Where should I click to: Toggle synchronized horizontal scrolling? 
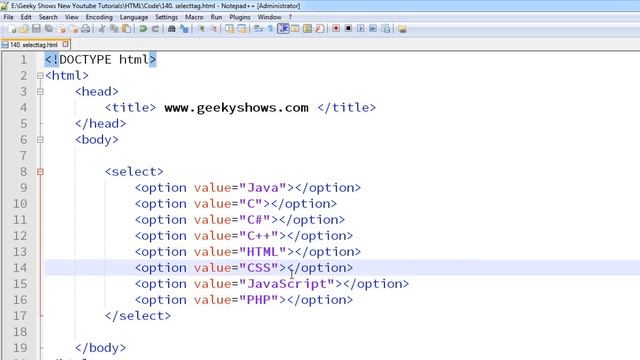(242, 29)
